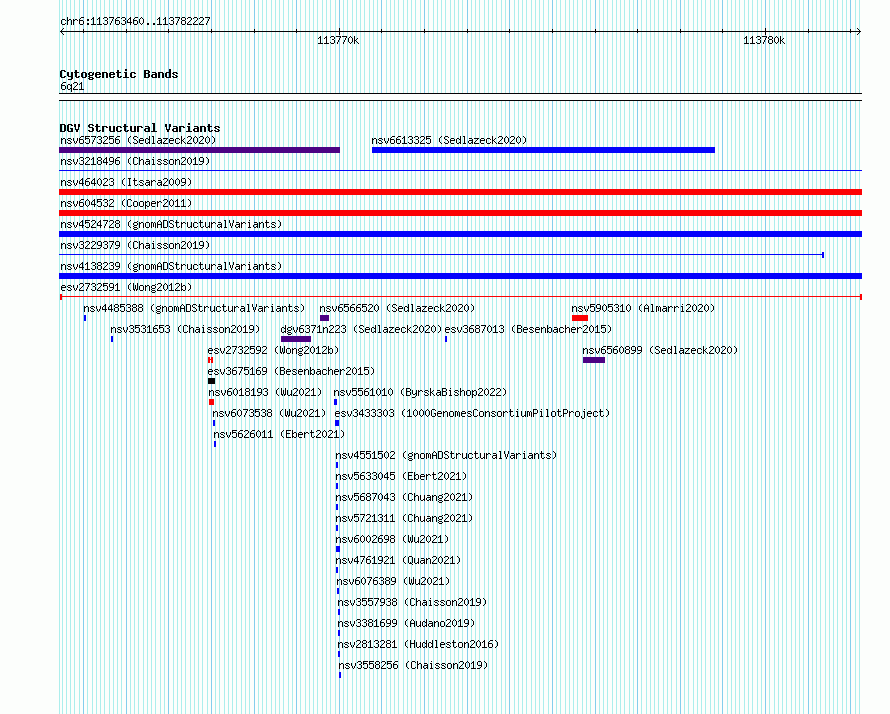Viewport: 890px width, 714px height.
Task: Click the nsv6613325 (Sedlazeck2020) label
Action: [x=449, y=140]
